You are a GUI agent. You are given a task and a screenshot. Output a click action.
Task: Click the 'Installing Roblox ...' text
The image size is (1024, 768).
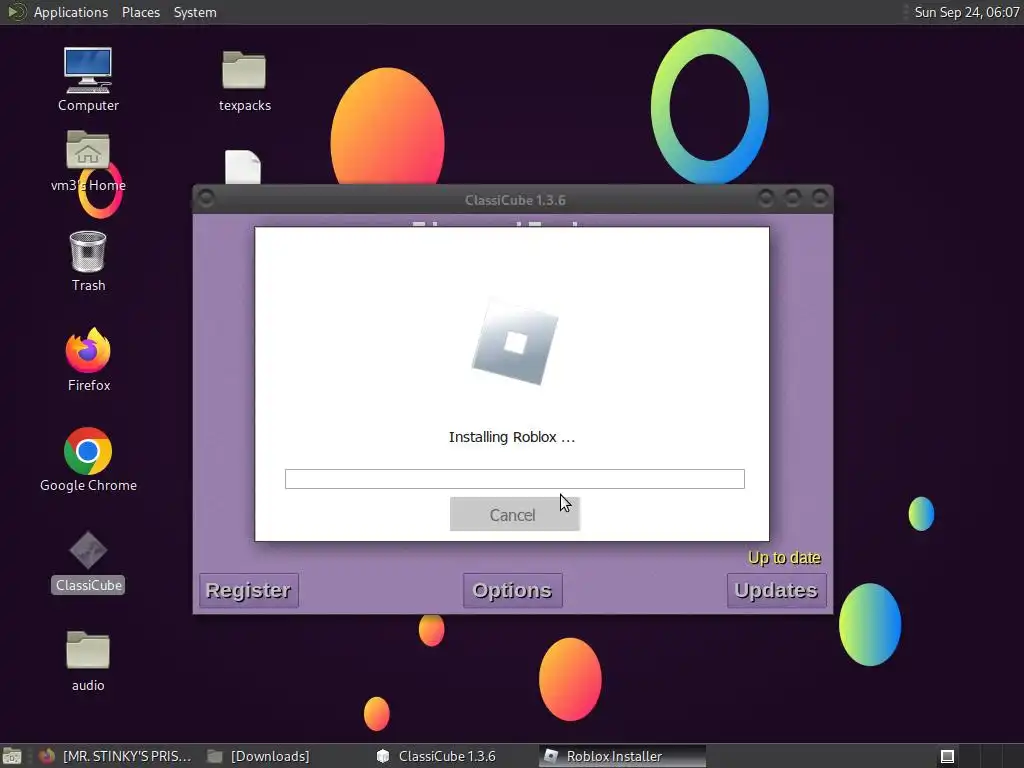click(x=512, y=437)
